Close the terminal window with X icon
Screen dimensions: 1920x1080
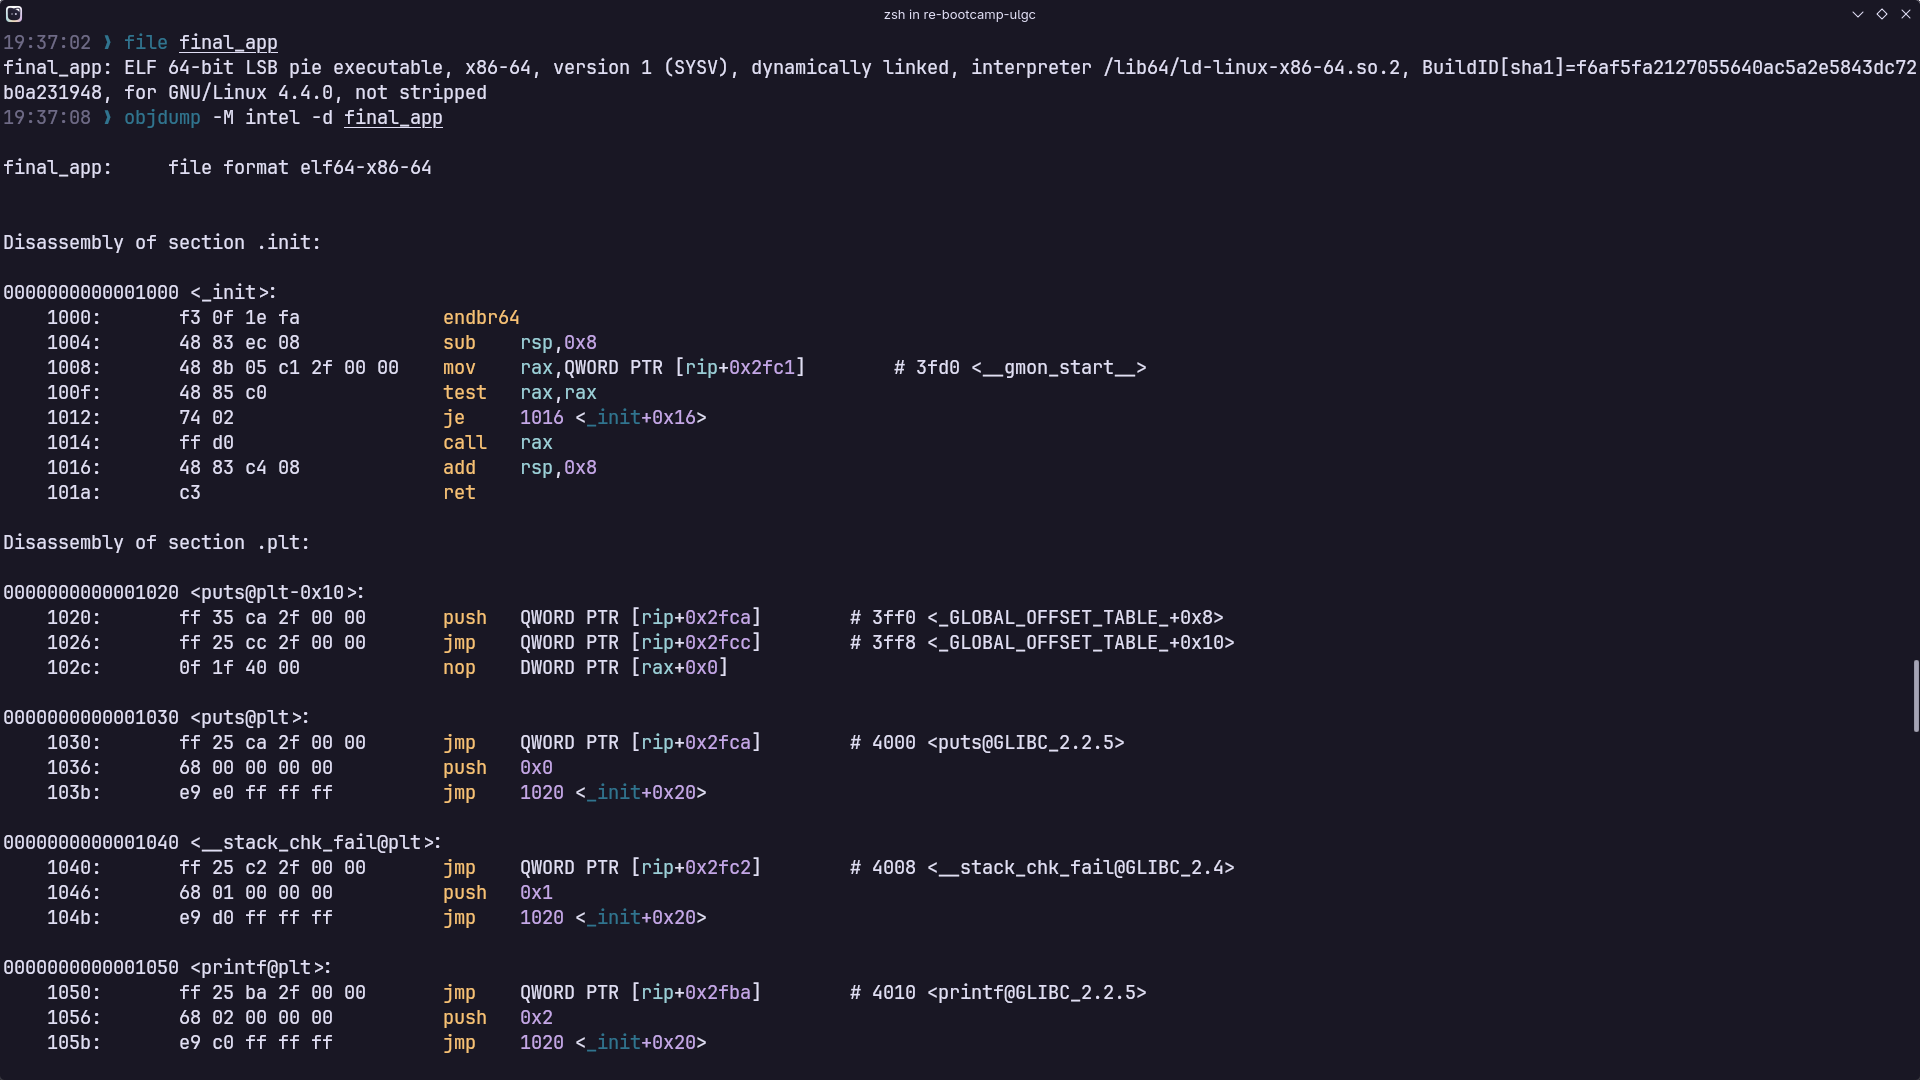point(1906,14)
